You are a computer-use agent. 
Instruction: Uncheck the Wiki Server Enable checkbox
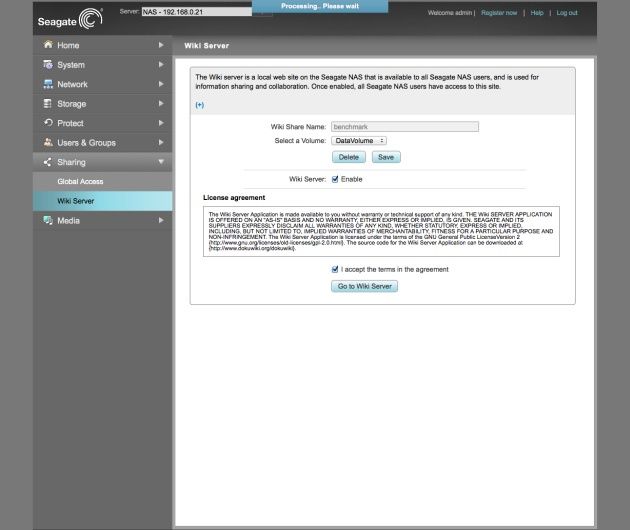(335, 179)
